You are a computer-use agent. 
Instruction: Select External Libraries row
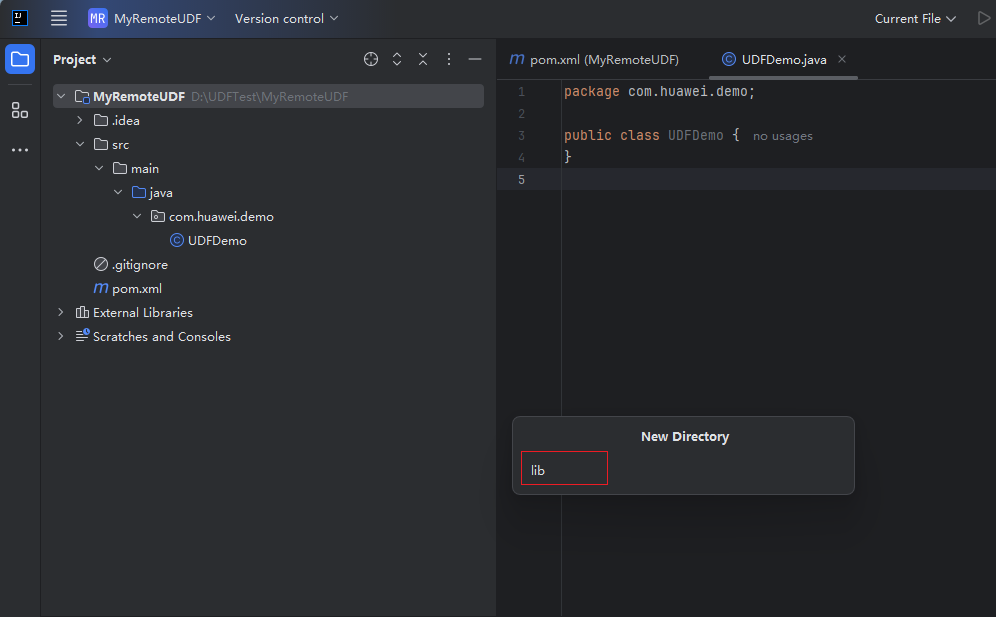(268, 312)
